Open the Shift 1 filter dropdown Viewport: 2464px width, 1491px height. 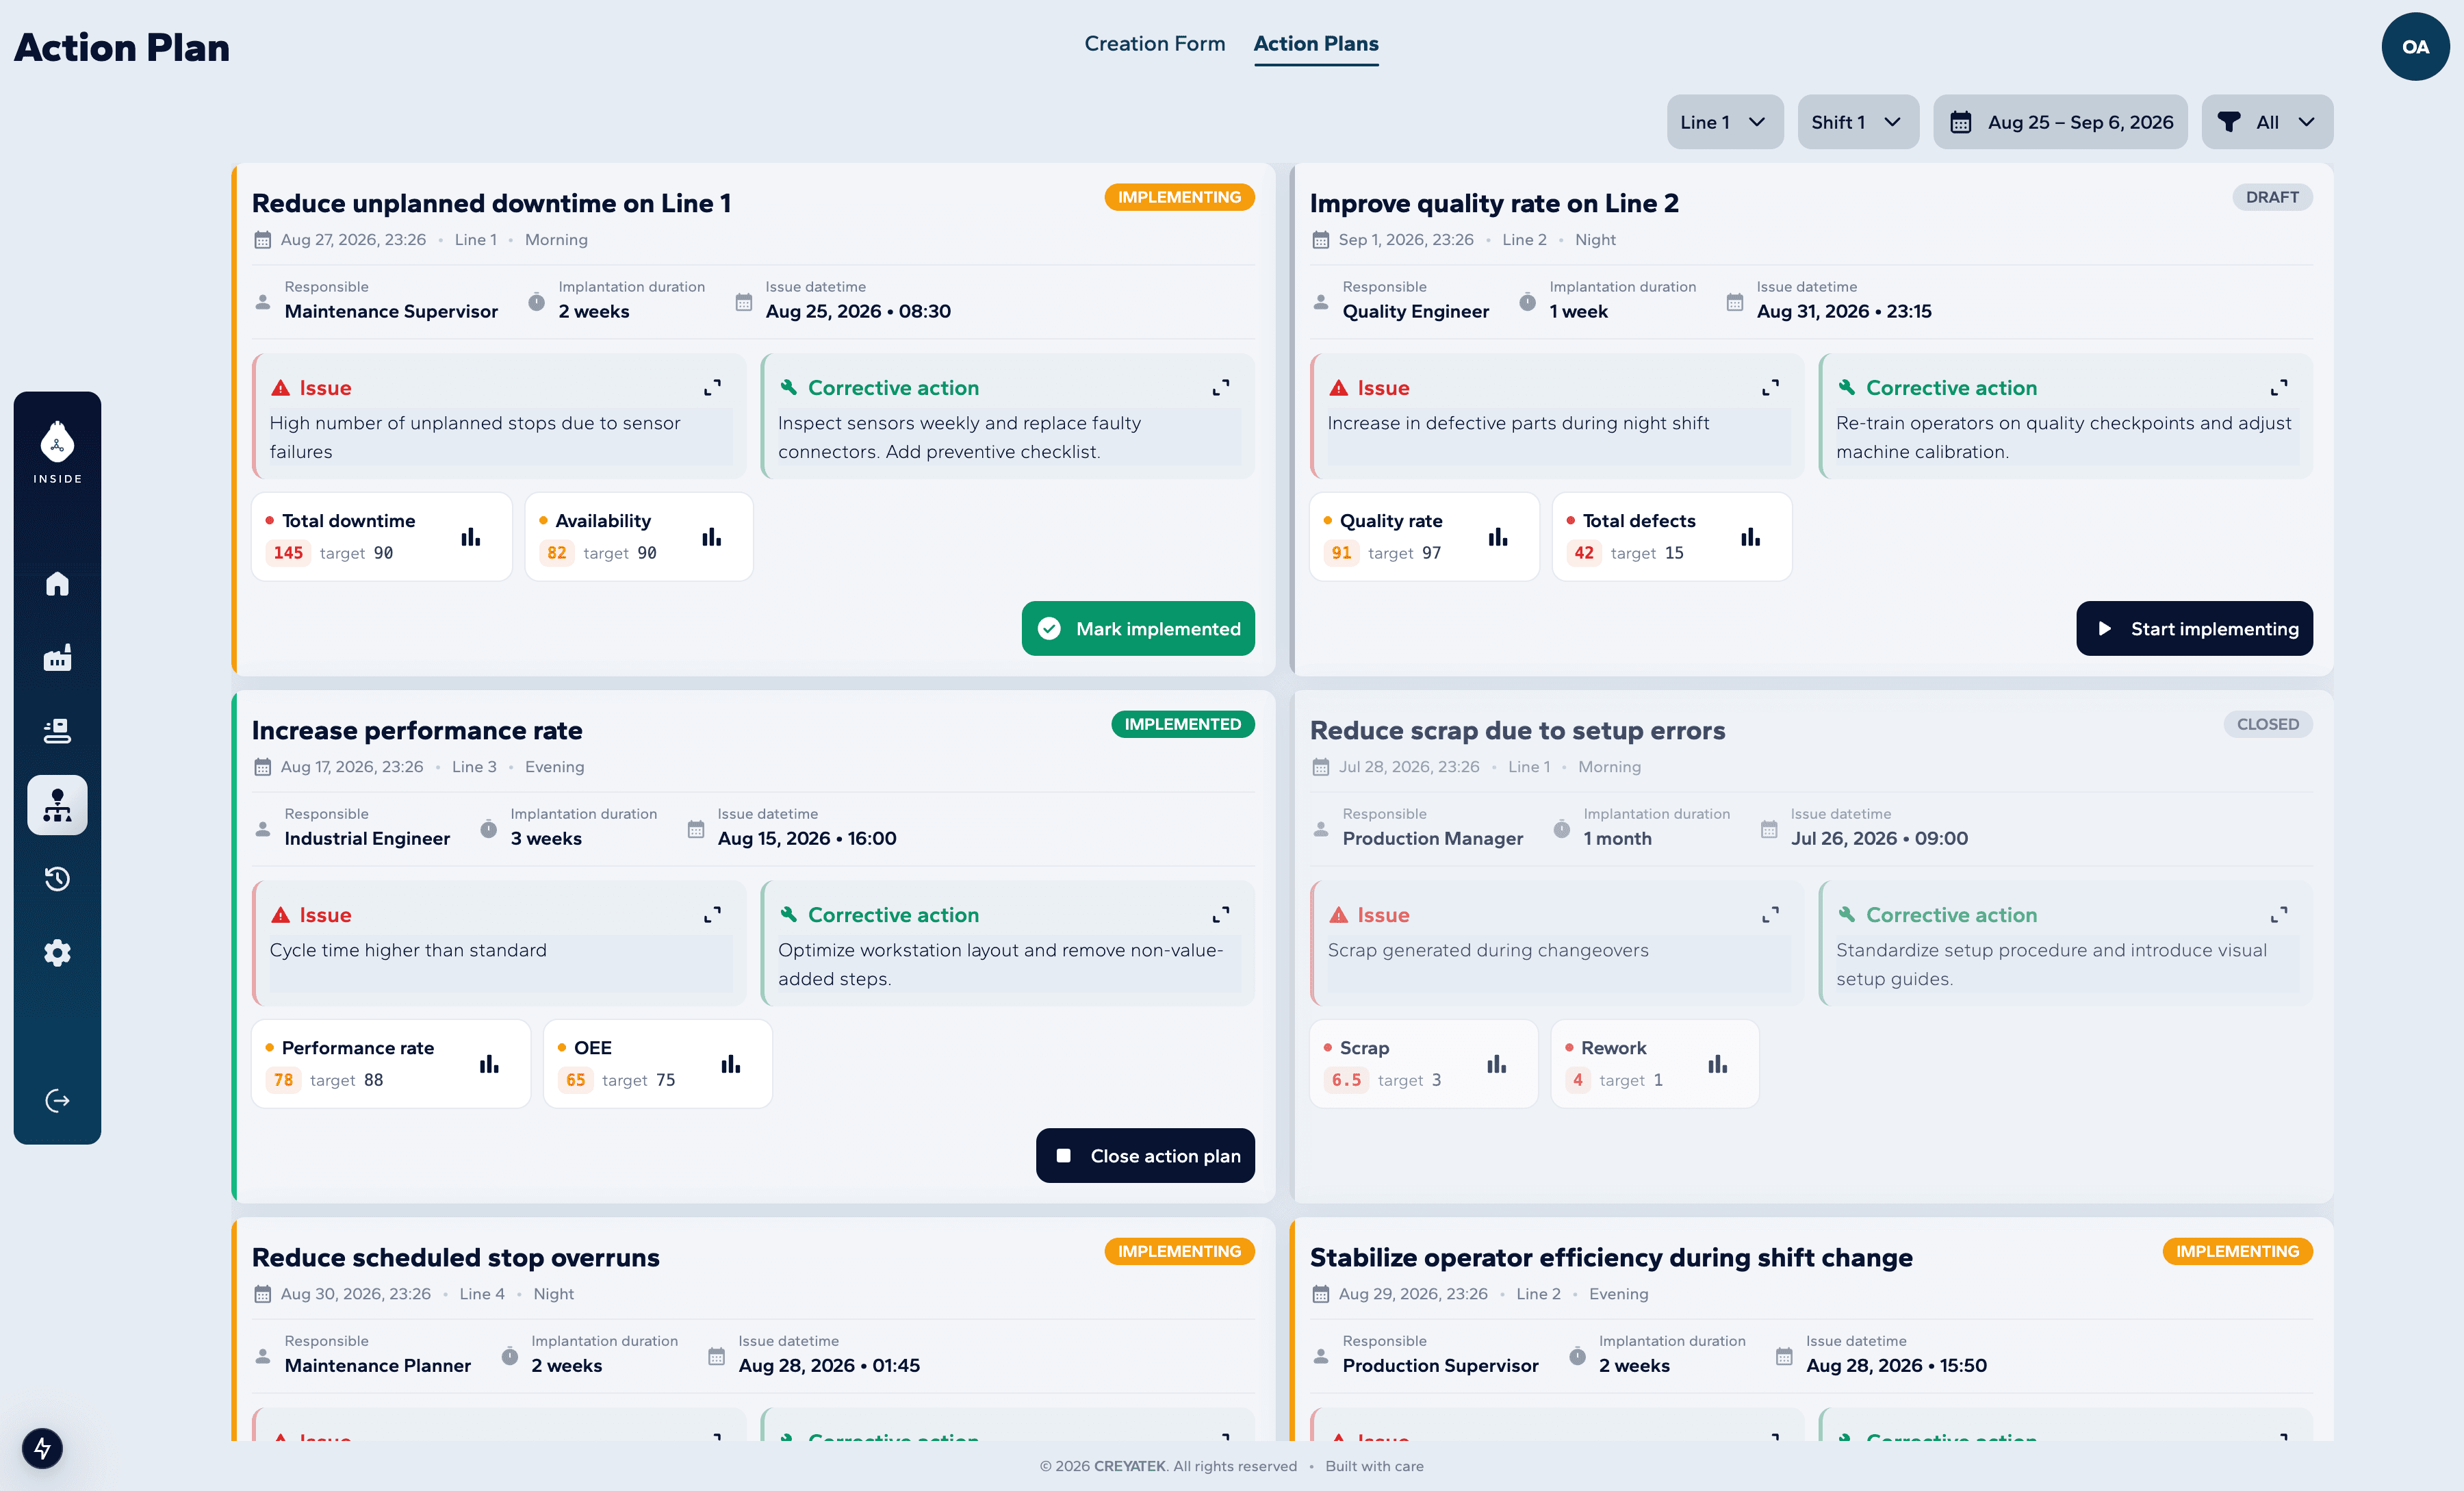pos(1857,122)
